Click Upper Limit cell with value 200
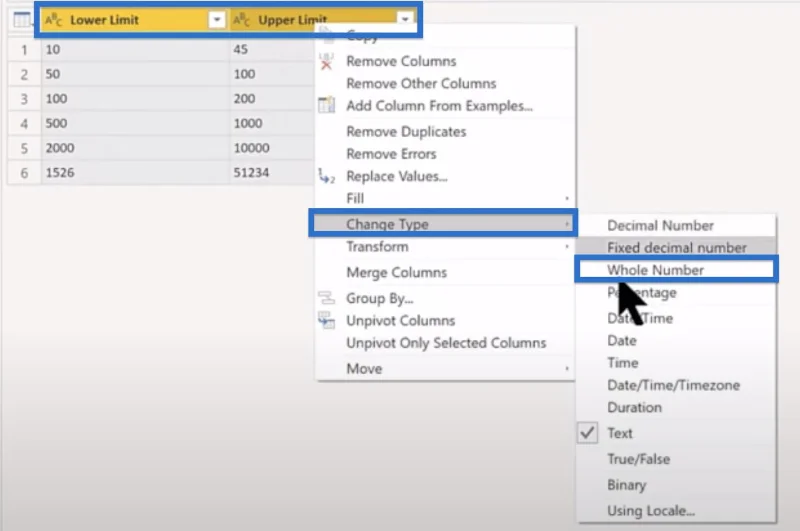 pos(272,98)
